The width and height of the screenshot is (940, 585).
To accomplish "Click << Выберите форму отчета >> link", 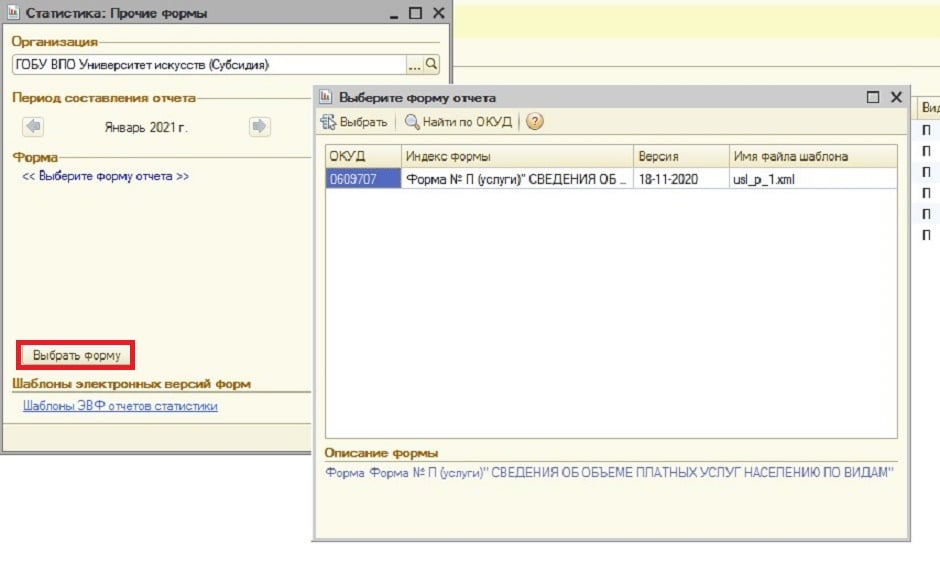I will point(106,176).
